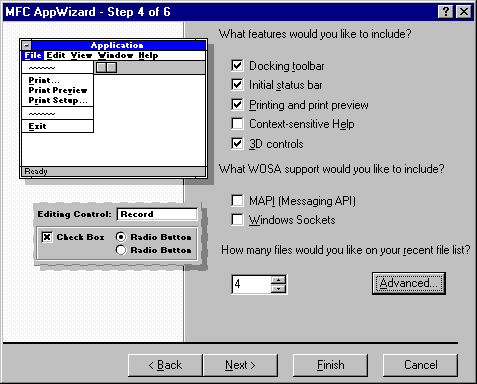Open the Advanced... options dialog
477x384 pixels.
(x=409, y=283)
